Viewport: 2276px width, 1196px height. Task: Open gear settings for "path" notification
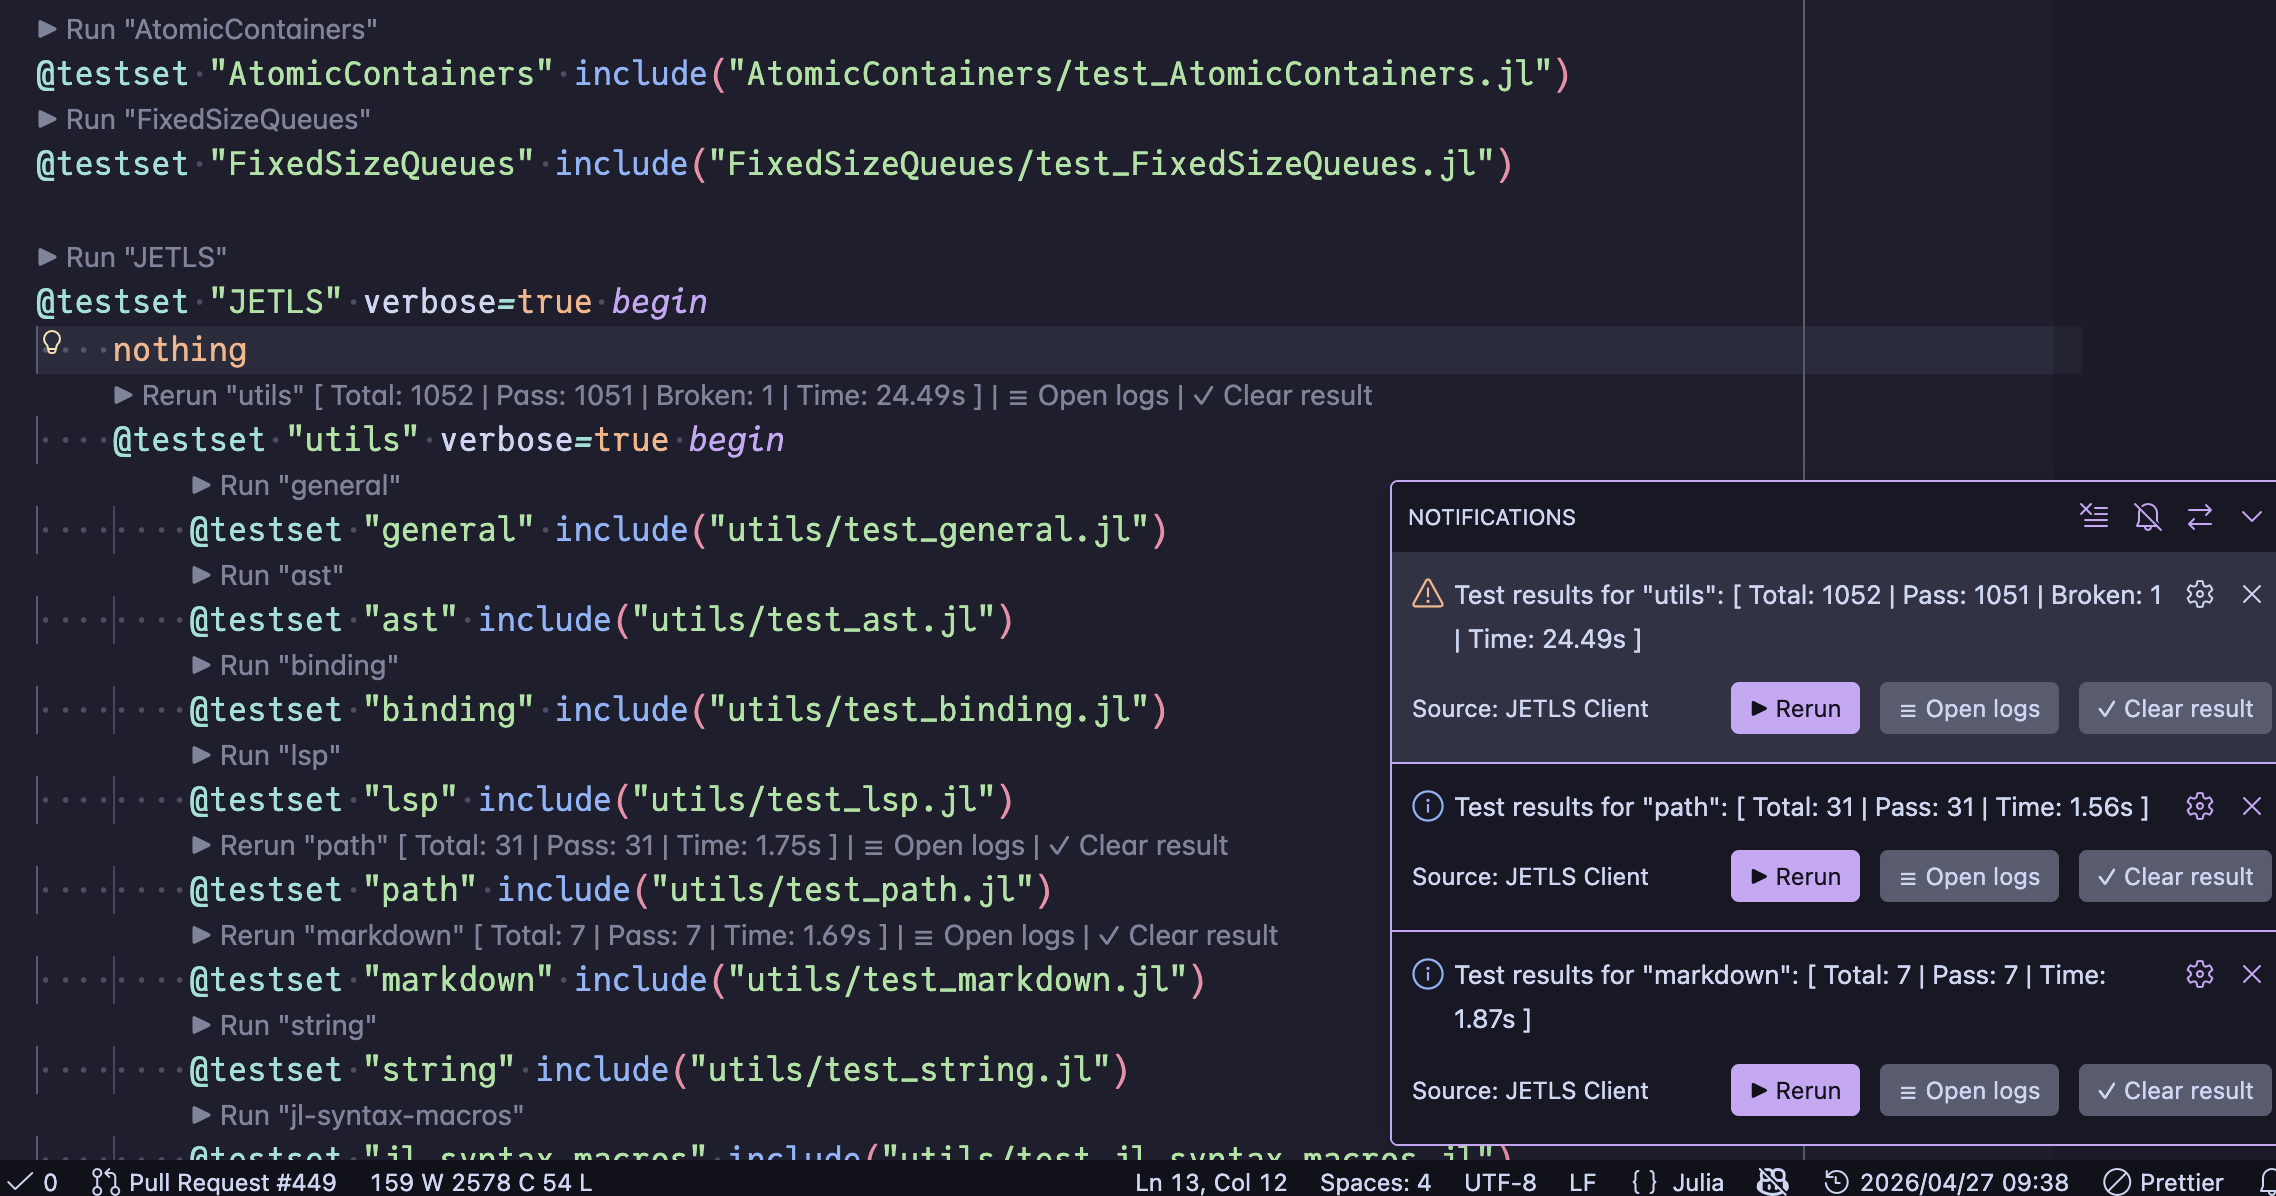point(2200,807)
